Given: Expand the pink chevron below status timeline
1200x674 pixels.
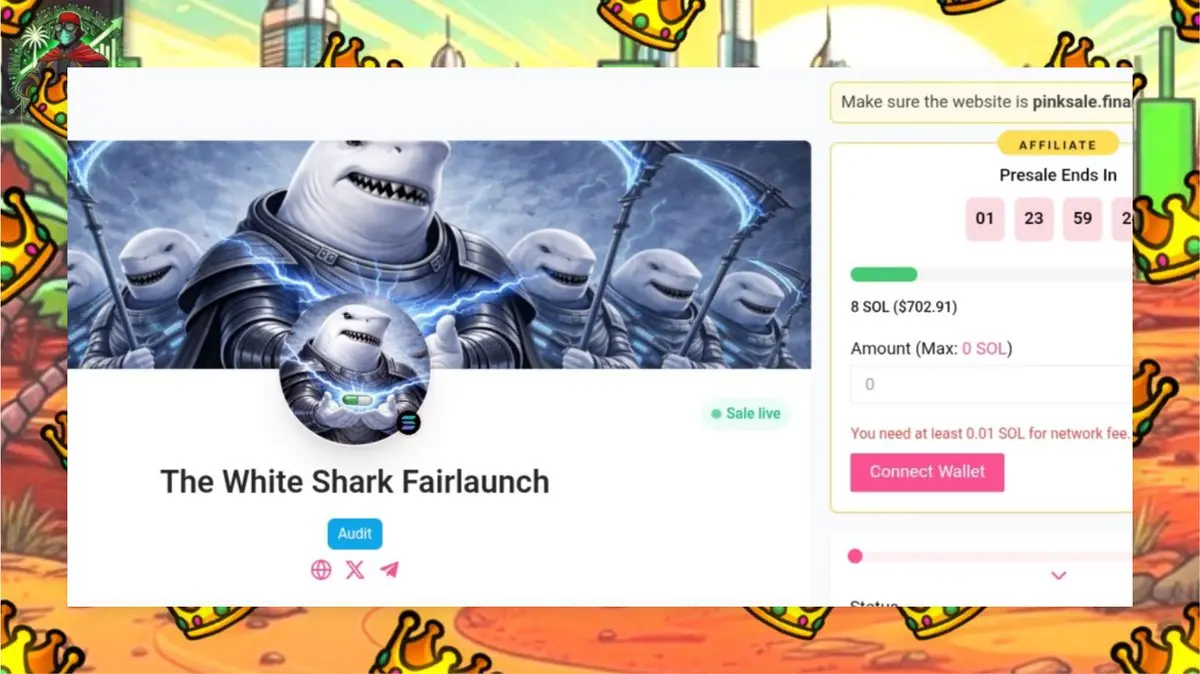Looking at the screenshot, I should coord(1059,575).
